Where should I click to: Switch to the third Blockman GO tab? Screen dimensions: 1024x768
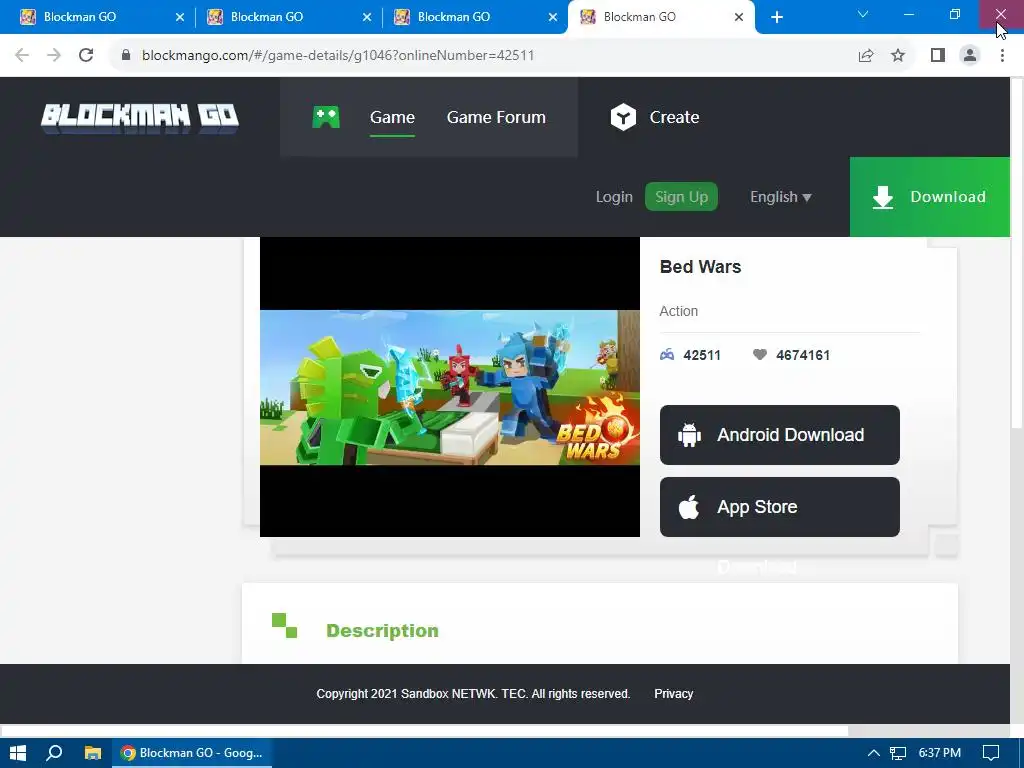pos(475,17)
